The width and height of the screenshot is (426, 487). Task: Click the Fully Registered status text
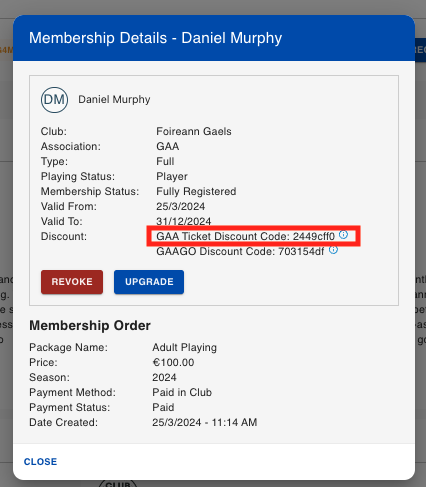tap(196, 191)
